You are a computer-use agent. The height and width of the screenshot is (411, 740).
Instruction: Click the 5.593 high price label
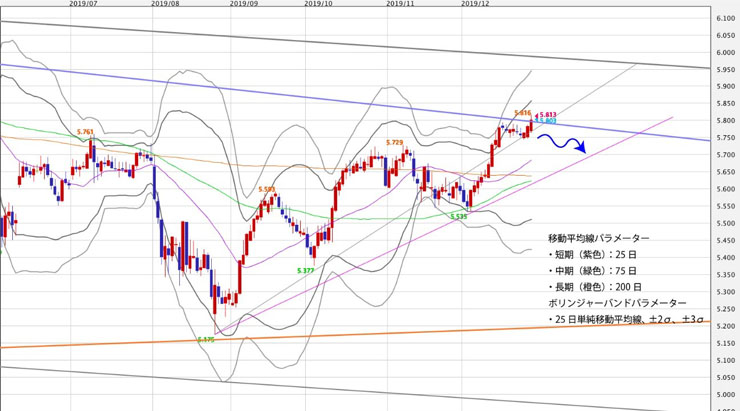click(267, 189)
